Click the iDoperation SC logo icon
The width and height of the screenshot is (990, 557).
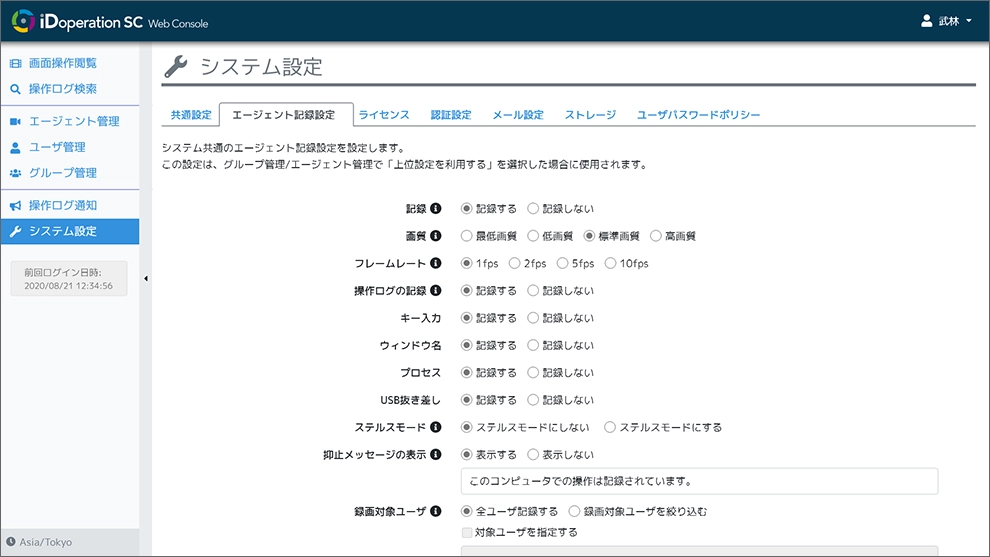point(23,21)
